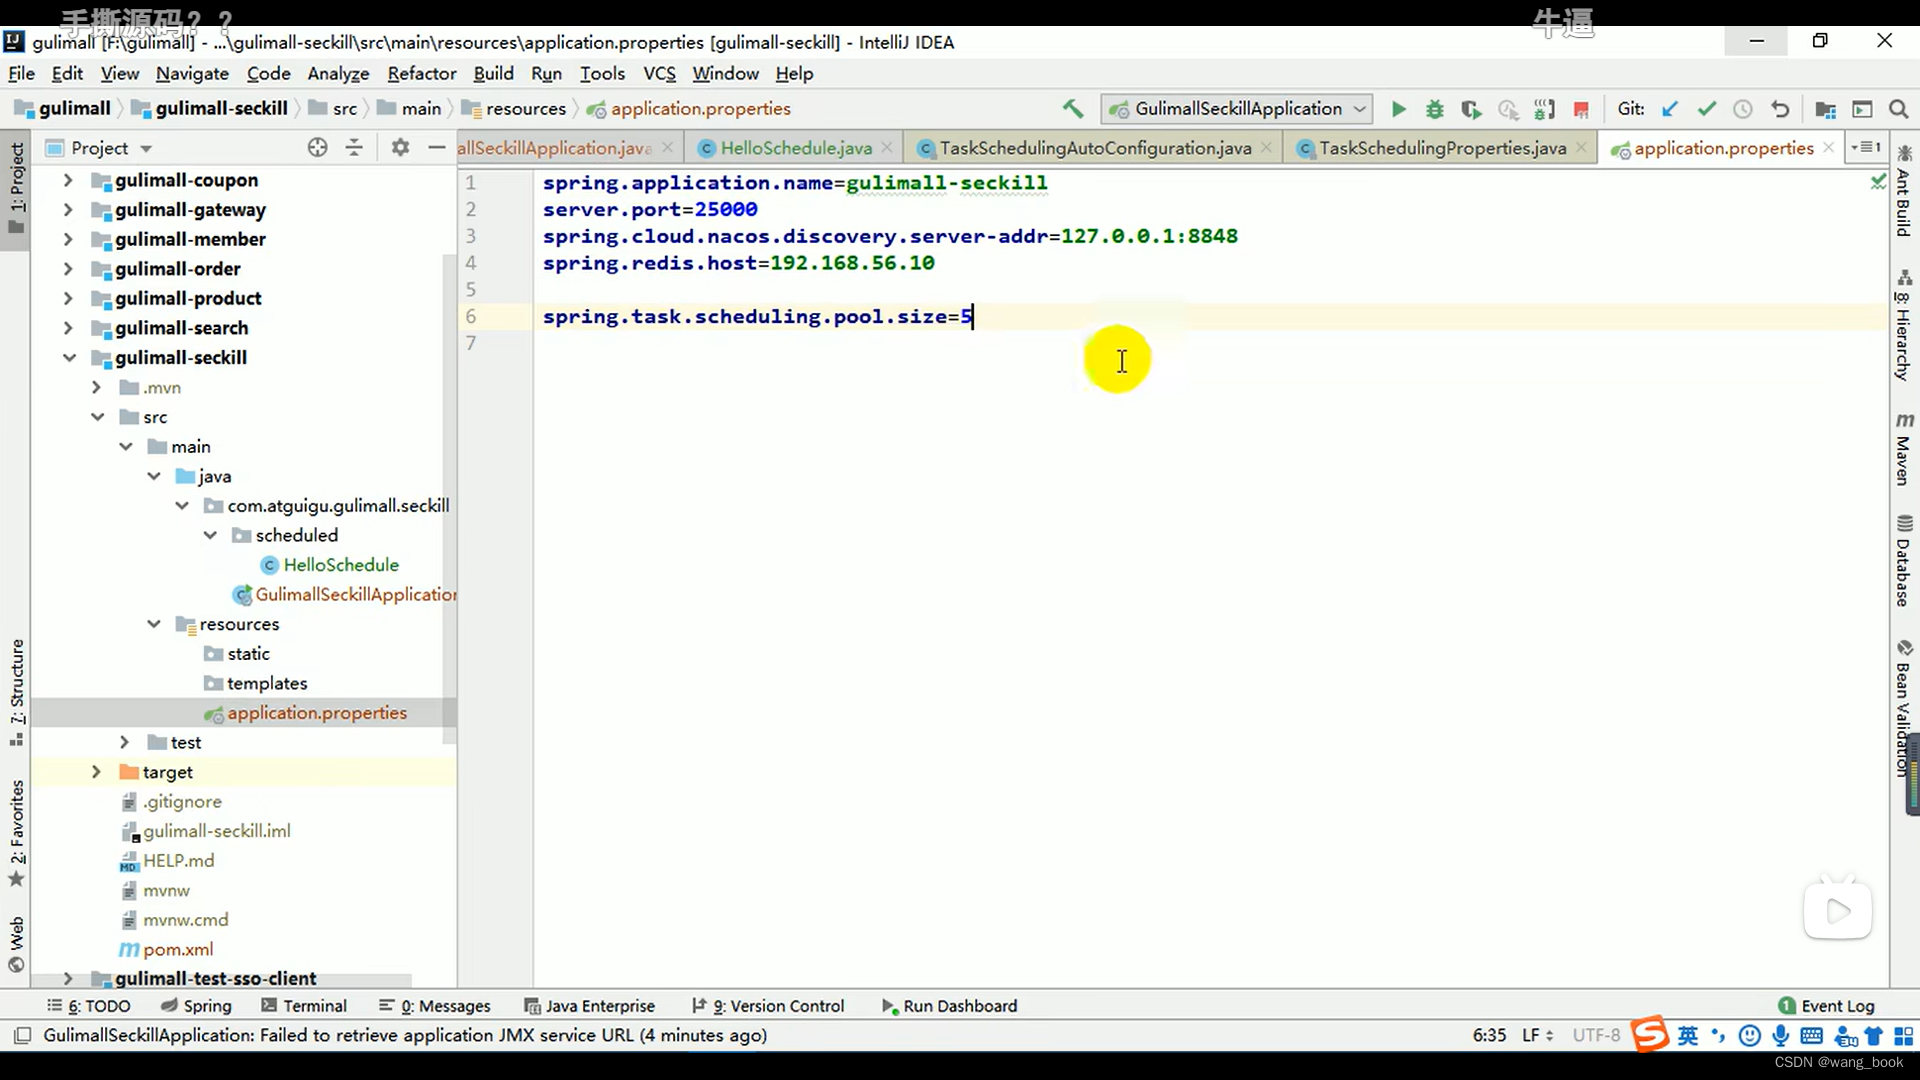Click UTF-8 encoding in status bar
This screenshot has width=1920, height=1080.
tap(1595, 1035)
